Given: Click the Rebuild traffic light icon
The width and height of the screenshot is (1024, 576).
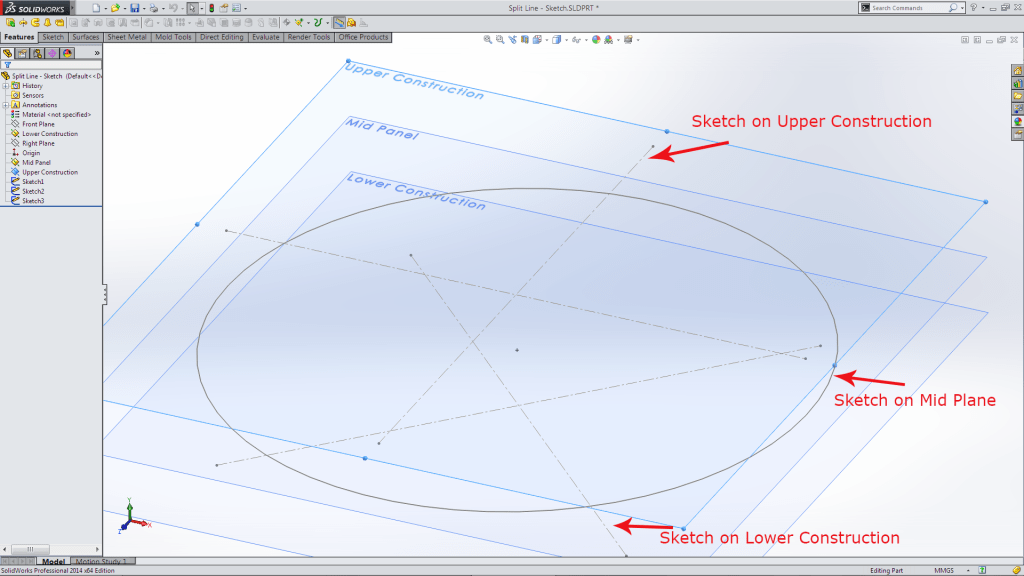Looking at the screenshot, I should pyautogui.click(x=211, y=8).
